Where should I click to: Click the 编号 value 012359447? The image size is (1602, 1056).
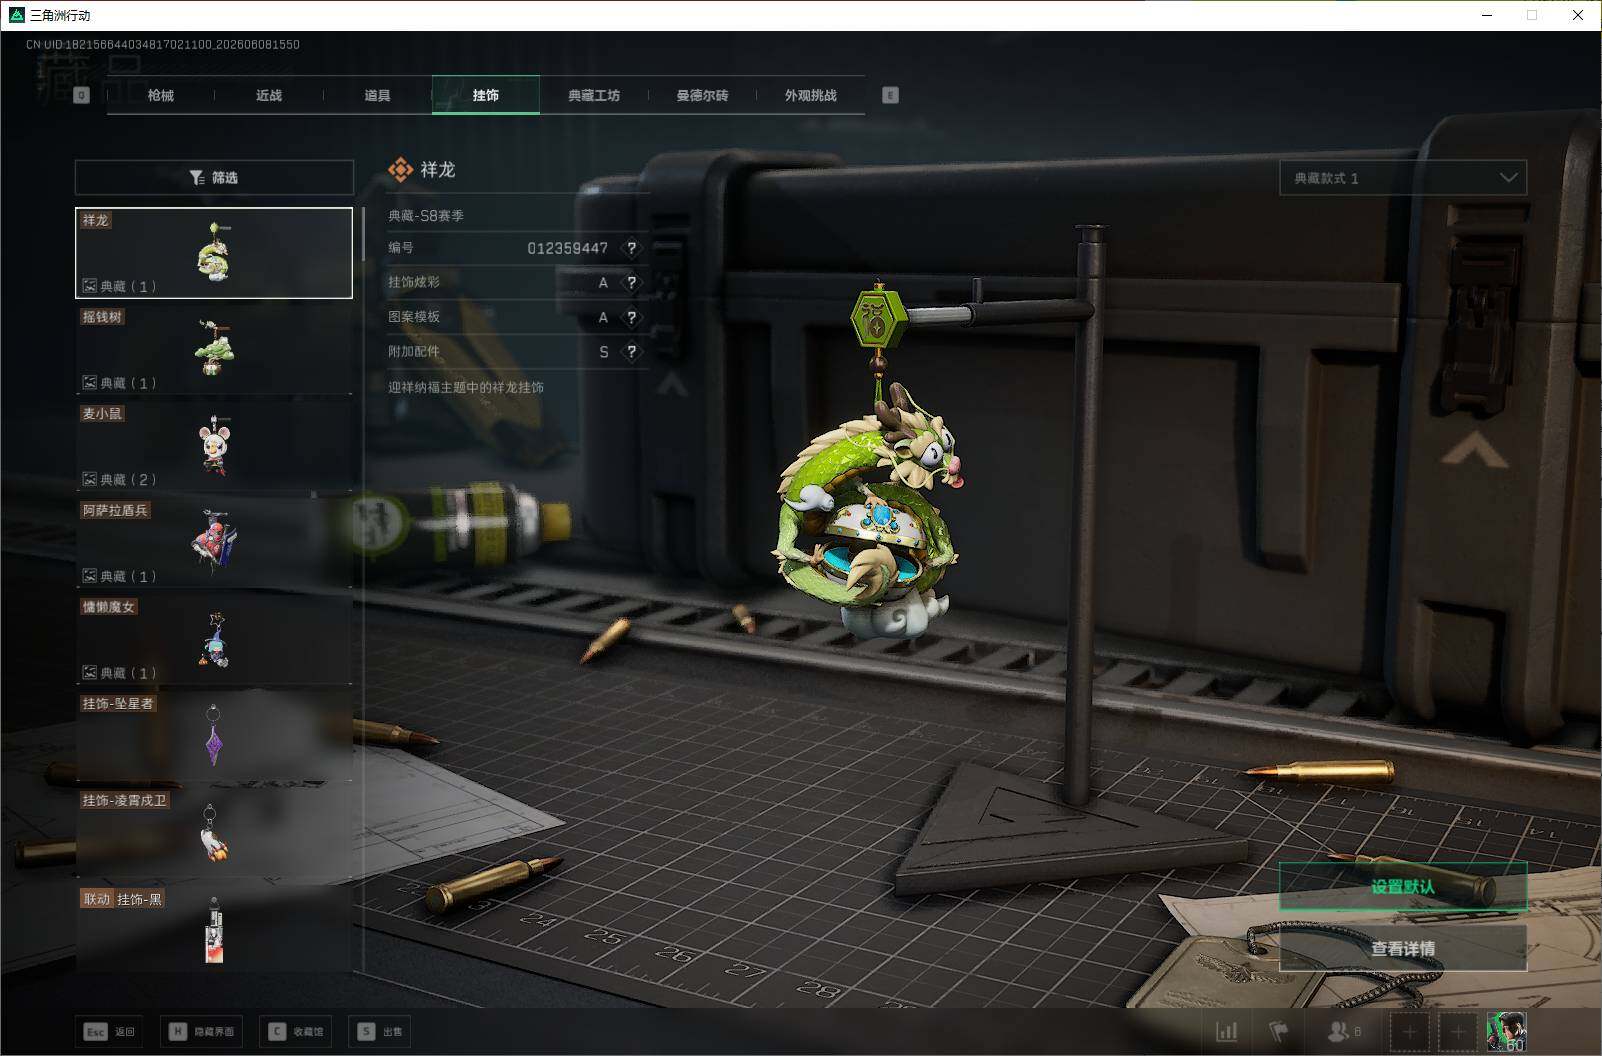tap(567, 248)
